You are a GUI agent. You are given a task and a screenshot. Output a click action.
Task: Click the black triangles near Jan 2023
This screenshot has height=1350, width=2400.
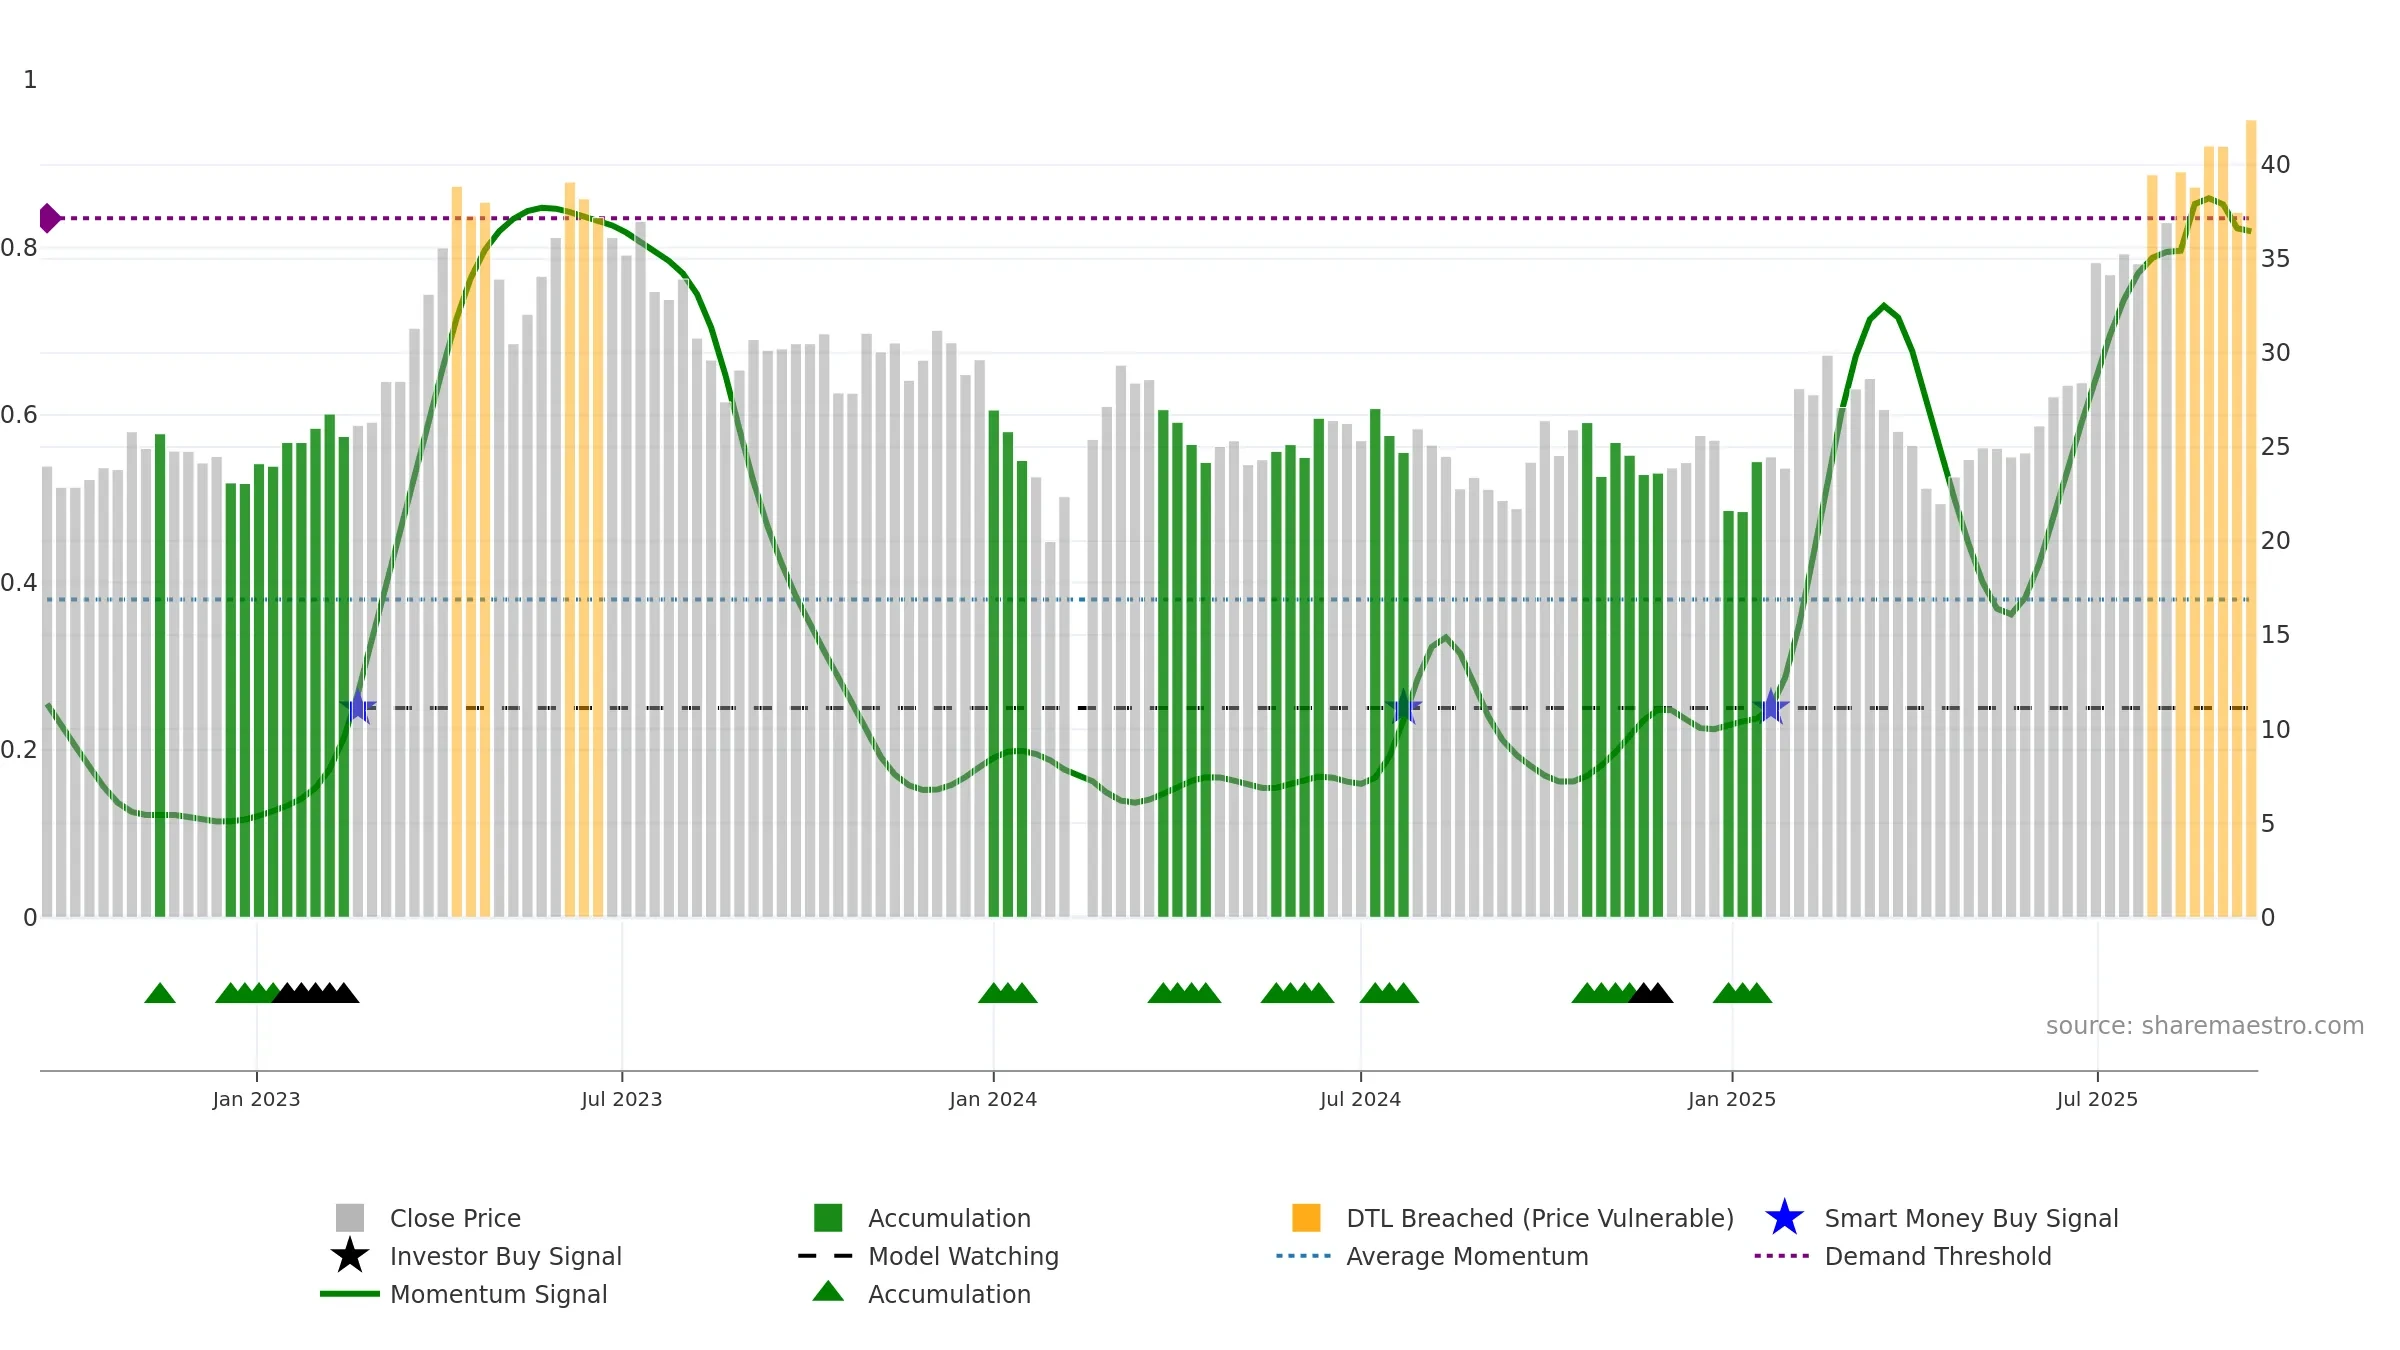tap(315, 993)
